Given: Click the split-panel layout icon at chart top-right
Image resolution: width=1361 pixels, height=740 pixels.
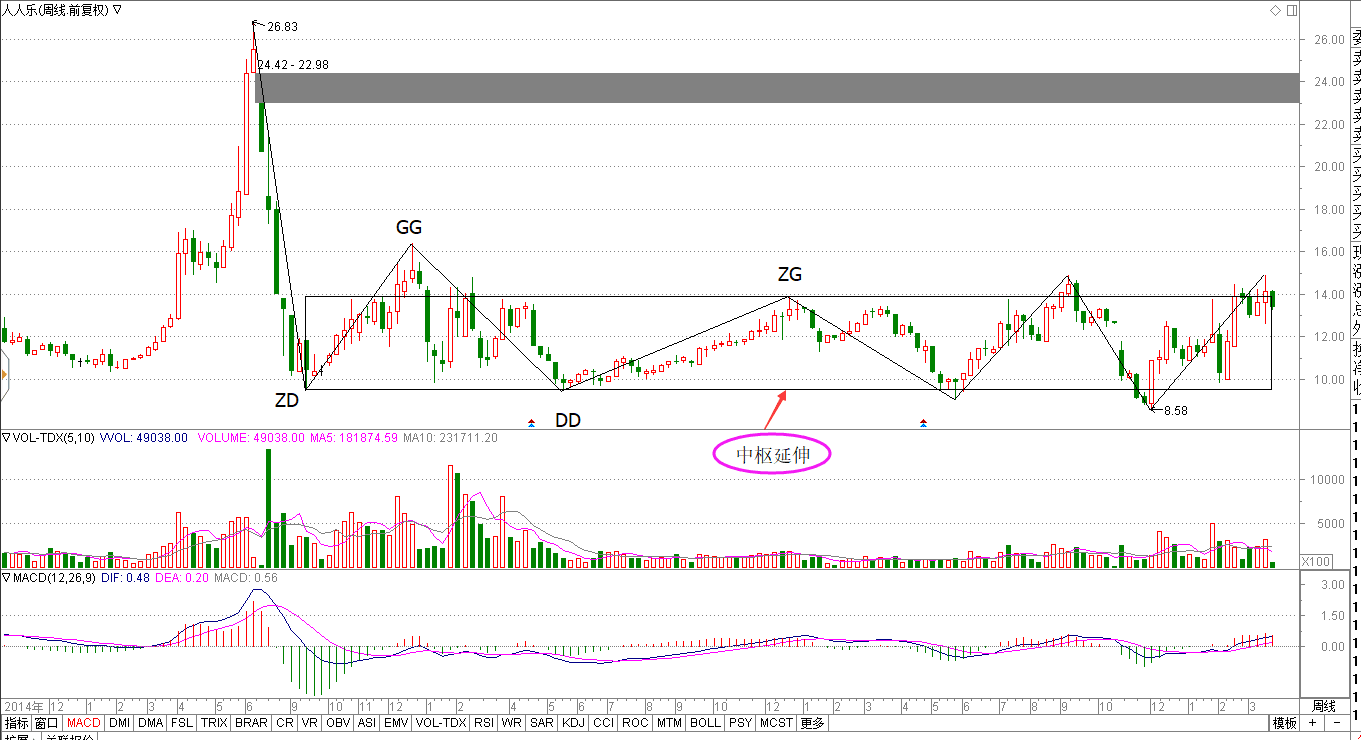Looking at the screenshot, I should point(1291,10).
